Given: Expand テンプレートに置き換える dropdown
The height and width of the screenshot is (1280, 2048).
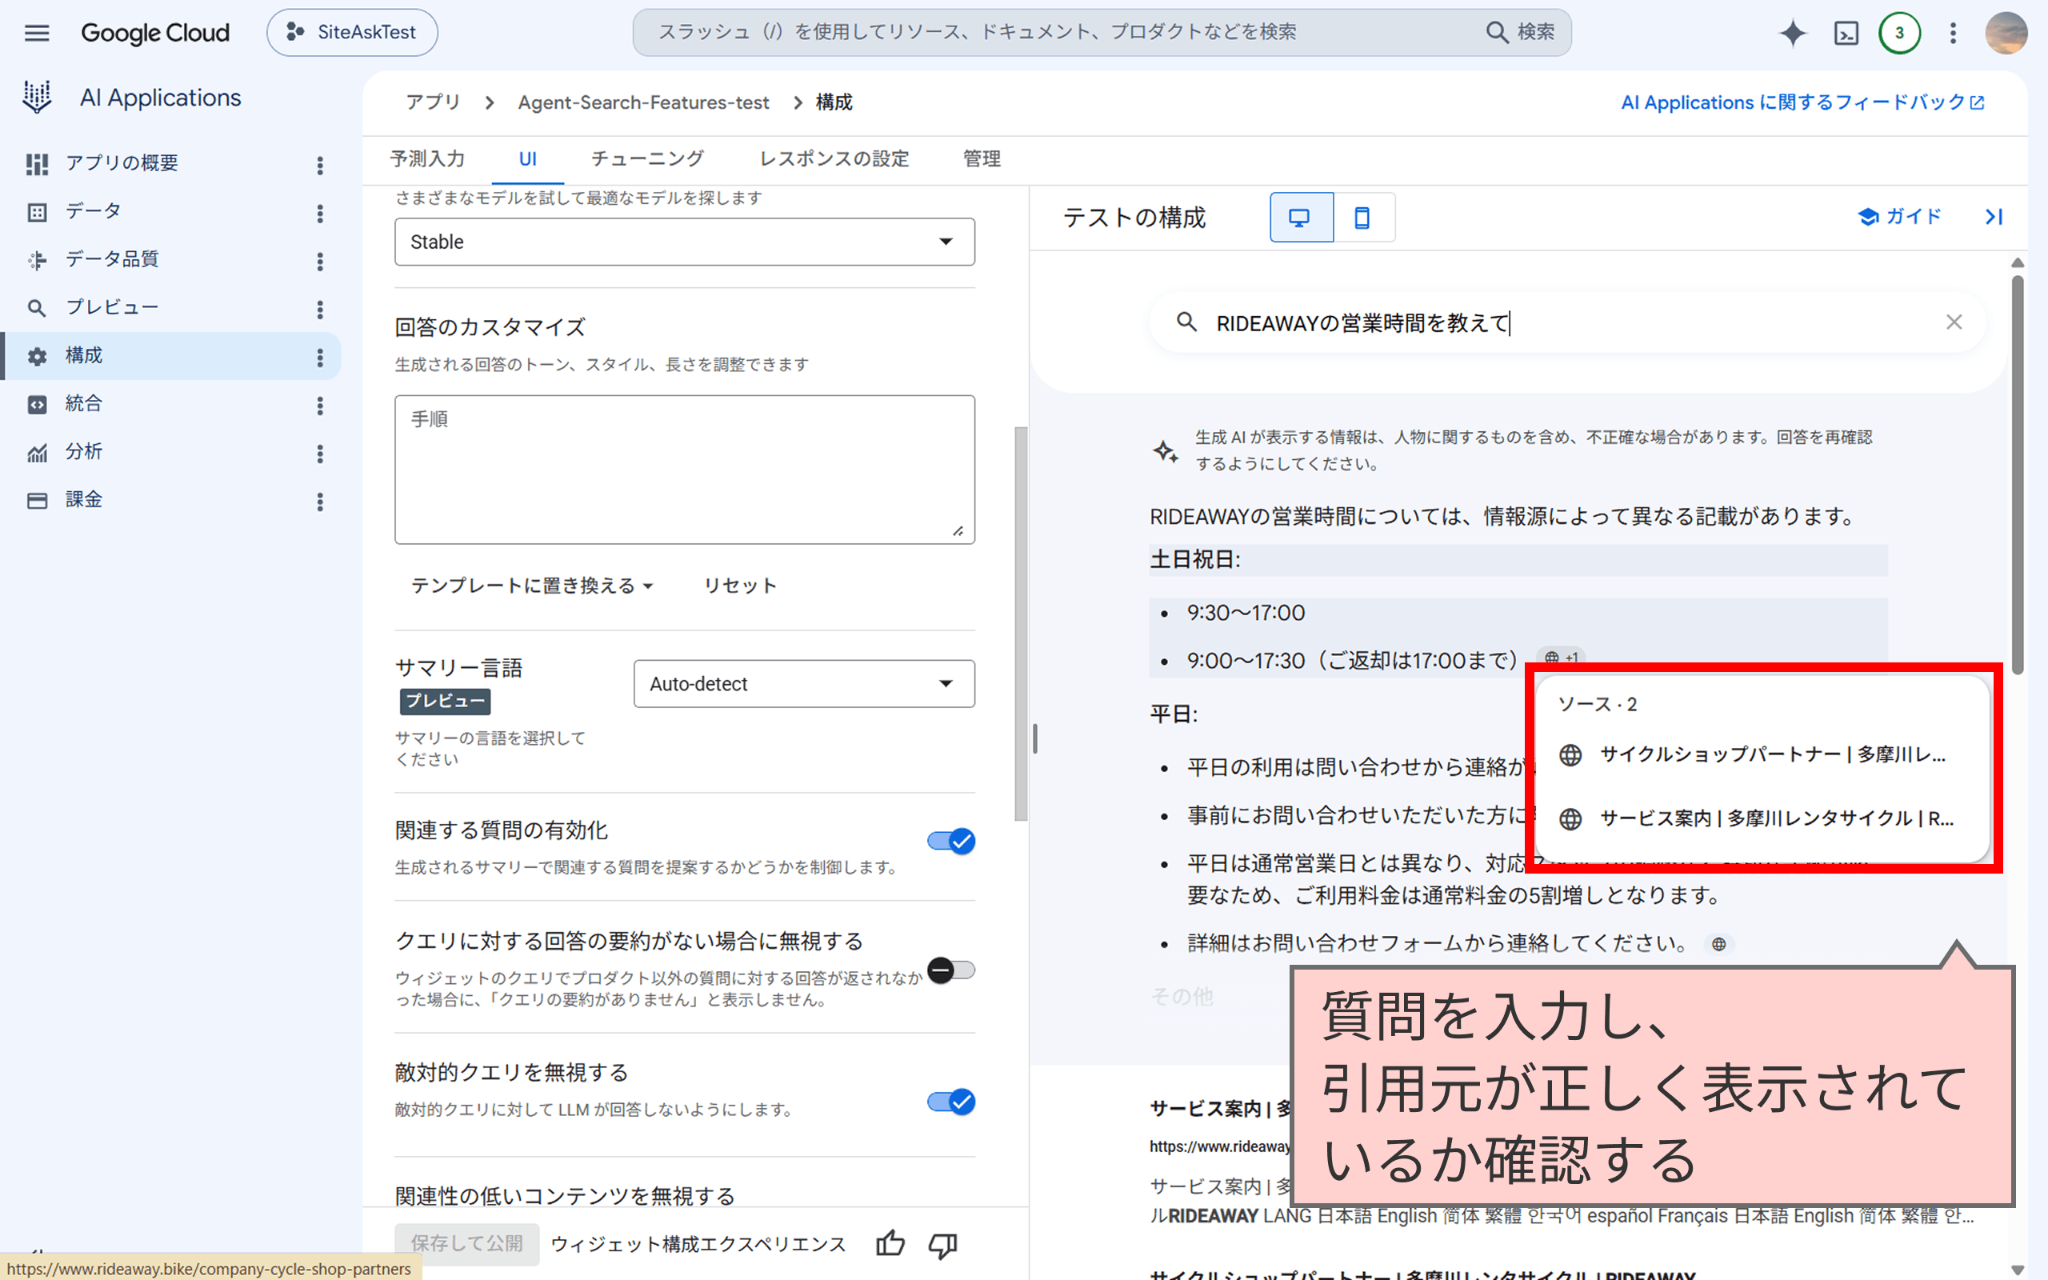Looking at the screenshot, I should click(x=532, y=586).
